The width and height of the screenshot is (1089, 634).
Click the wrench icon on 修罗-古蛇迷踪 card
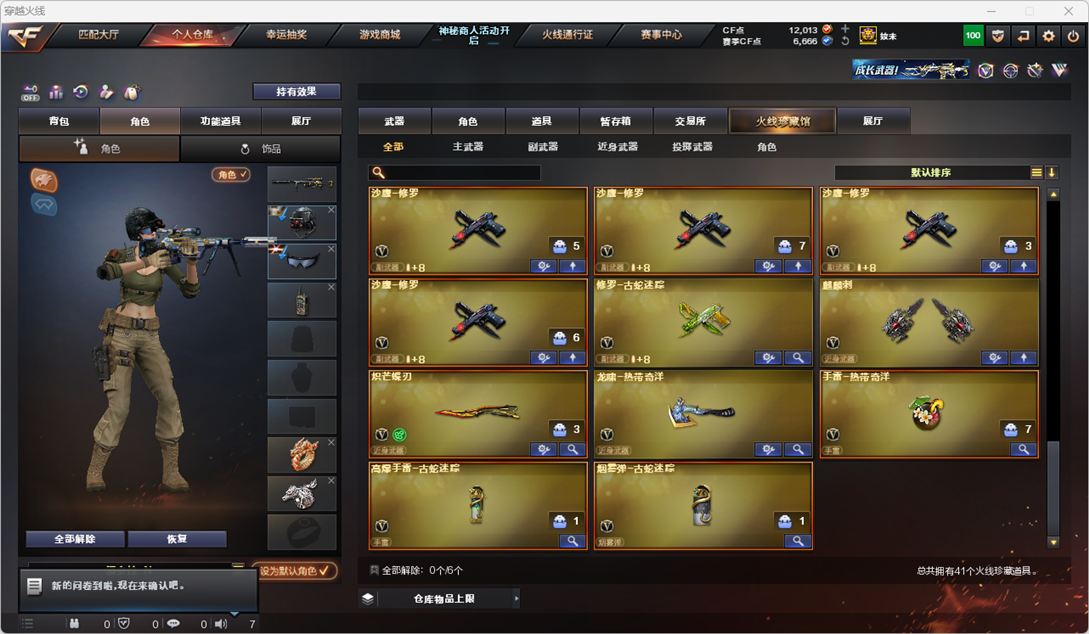click(767, 358)
